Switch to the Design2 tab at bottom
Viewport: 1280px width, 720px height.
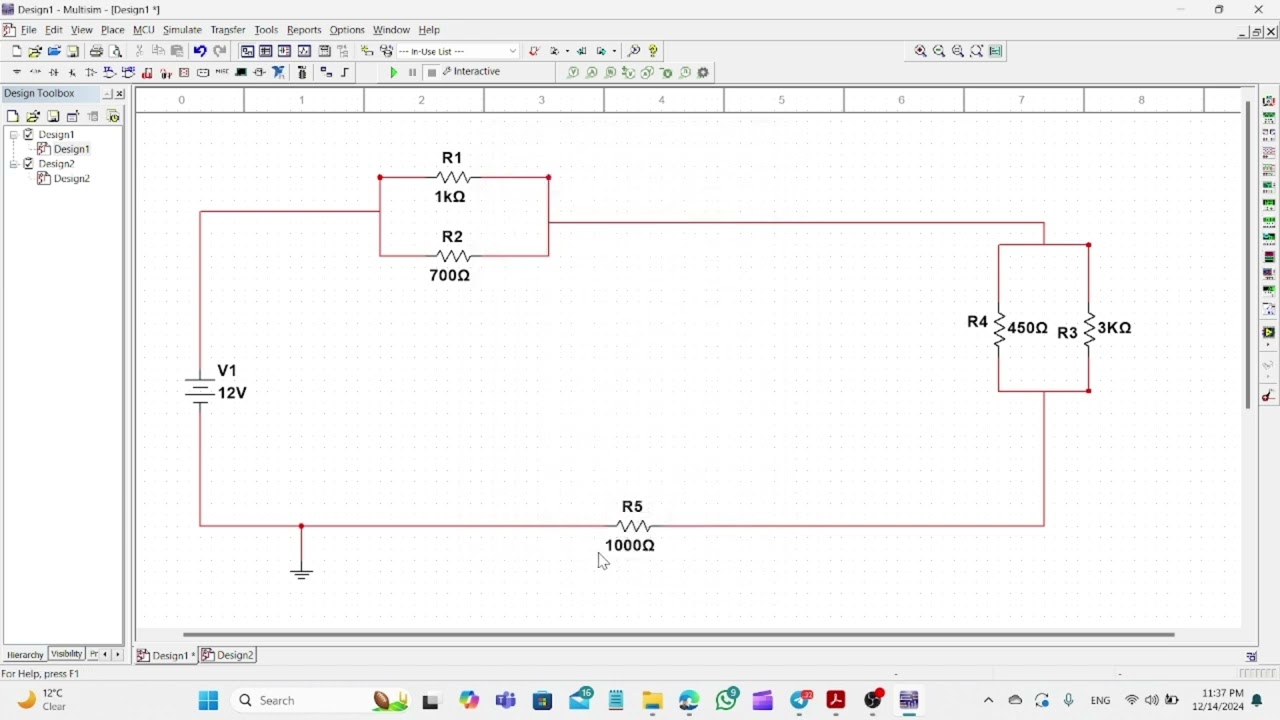pos(228,655)
